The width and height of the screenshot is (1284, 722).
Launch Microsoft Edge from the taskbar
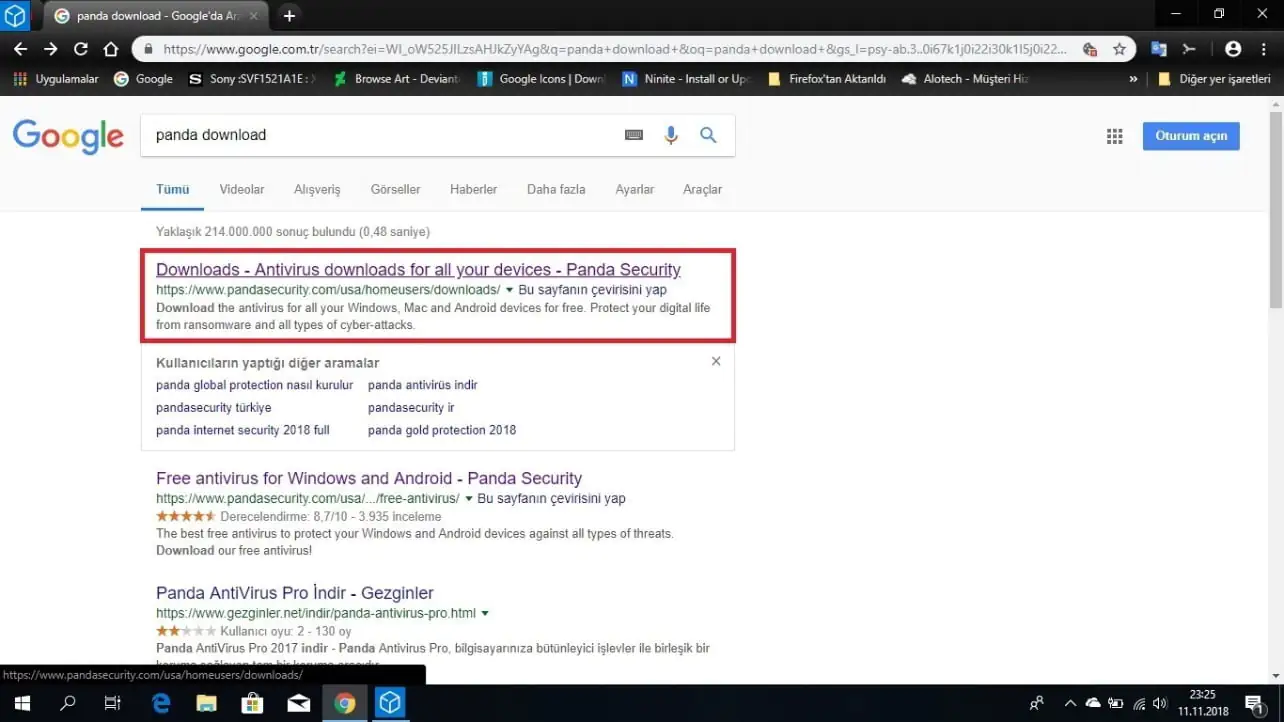pos(160,703)
